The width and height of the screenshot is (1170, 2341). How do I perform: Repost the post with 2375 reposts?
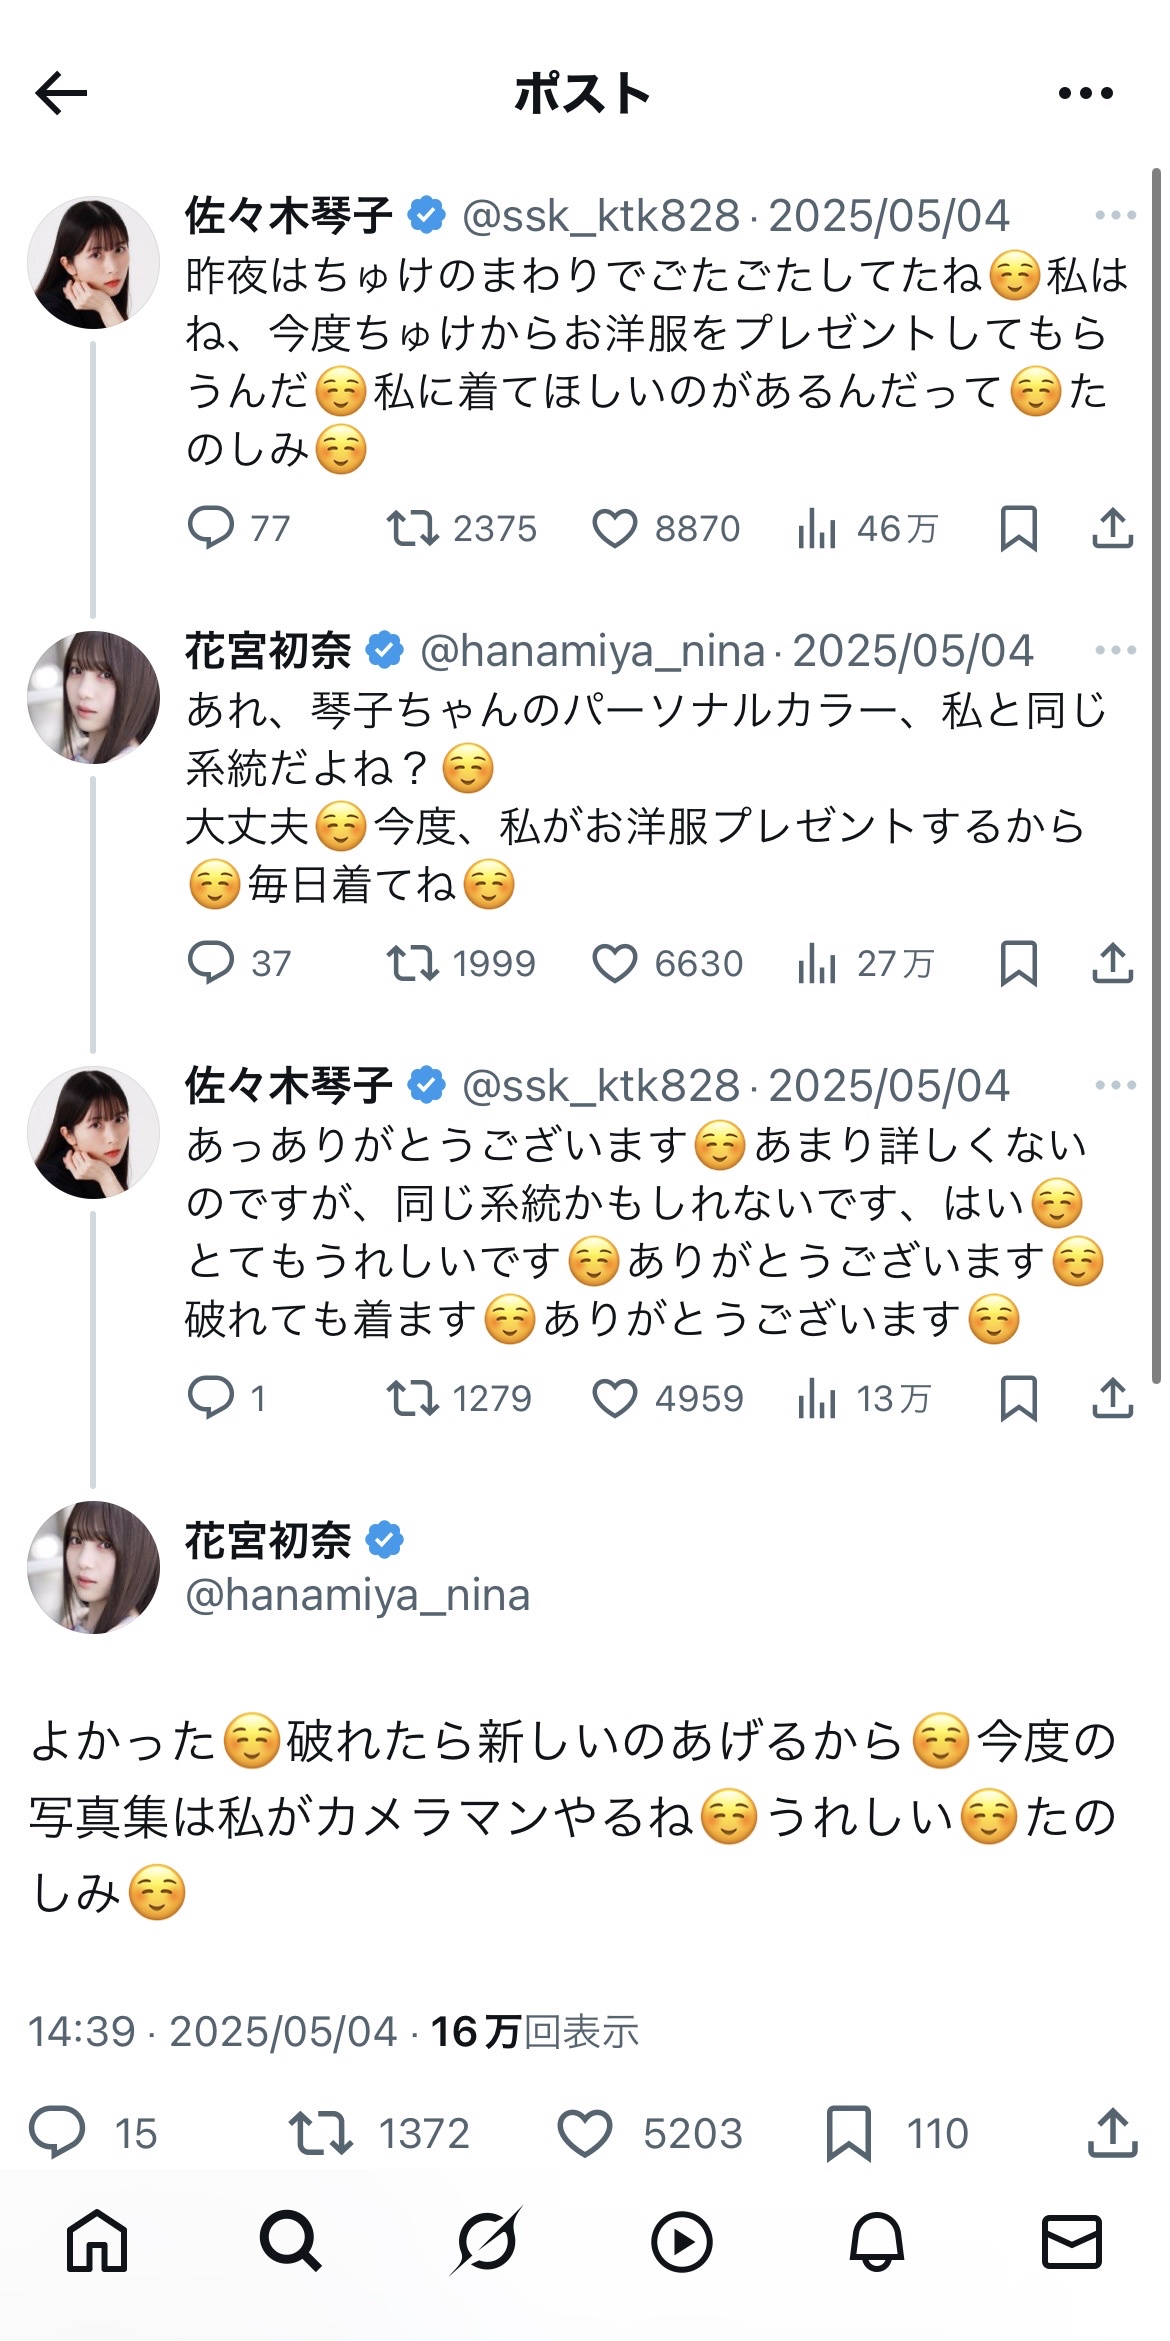click(x=413, y=528)
